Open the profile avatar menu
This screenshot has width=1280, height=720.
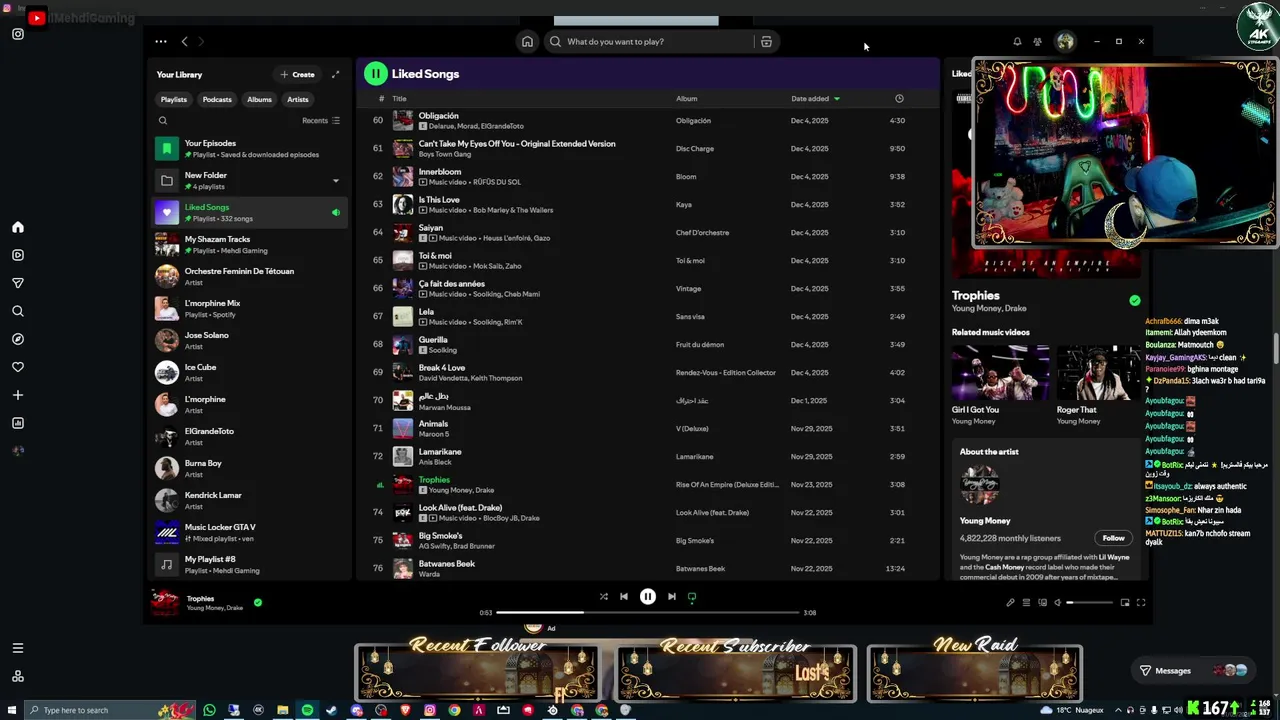[x=1065, y=42]
